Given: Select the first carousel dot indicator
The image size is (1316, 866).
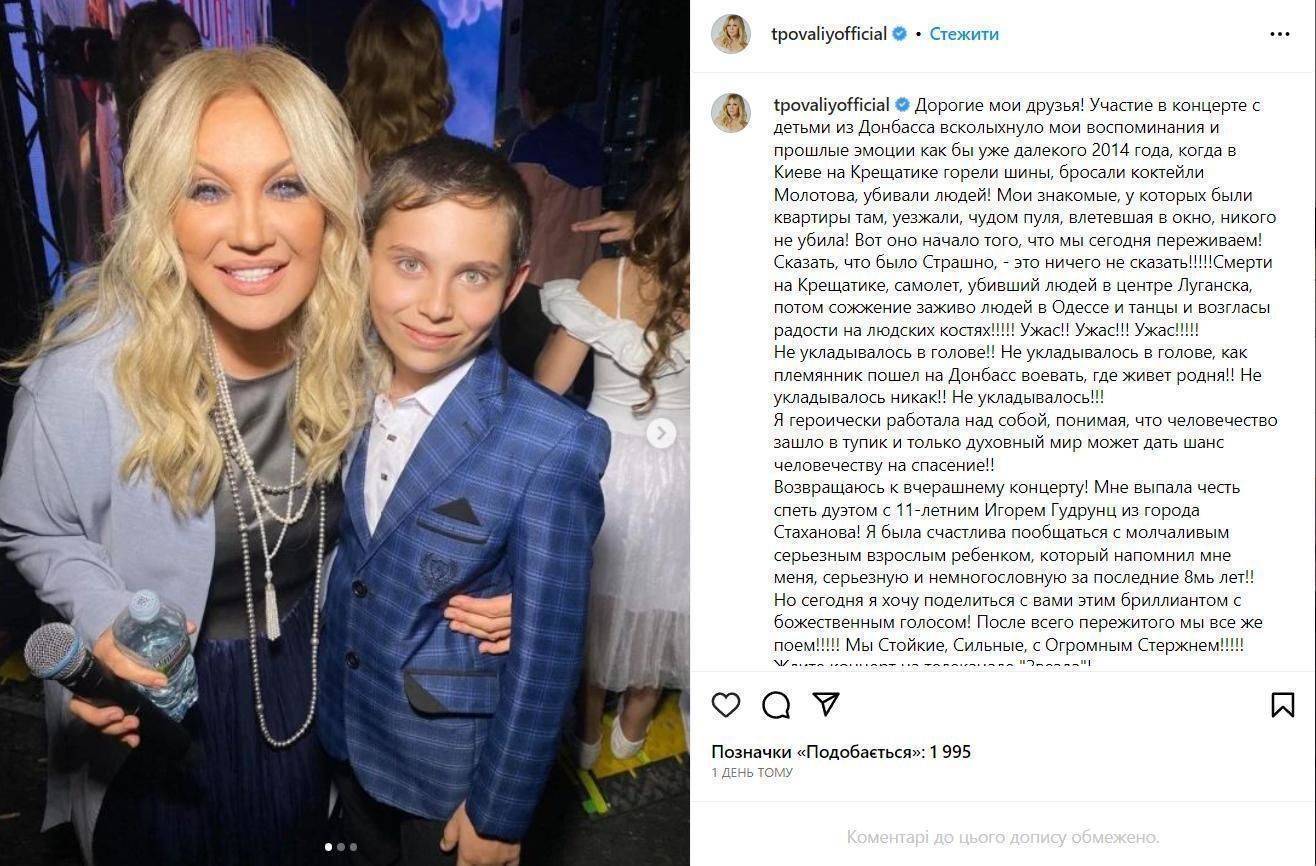Looking at the screenshot, I should [x=329, y=847].
